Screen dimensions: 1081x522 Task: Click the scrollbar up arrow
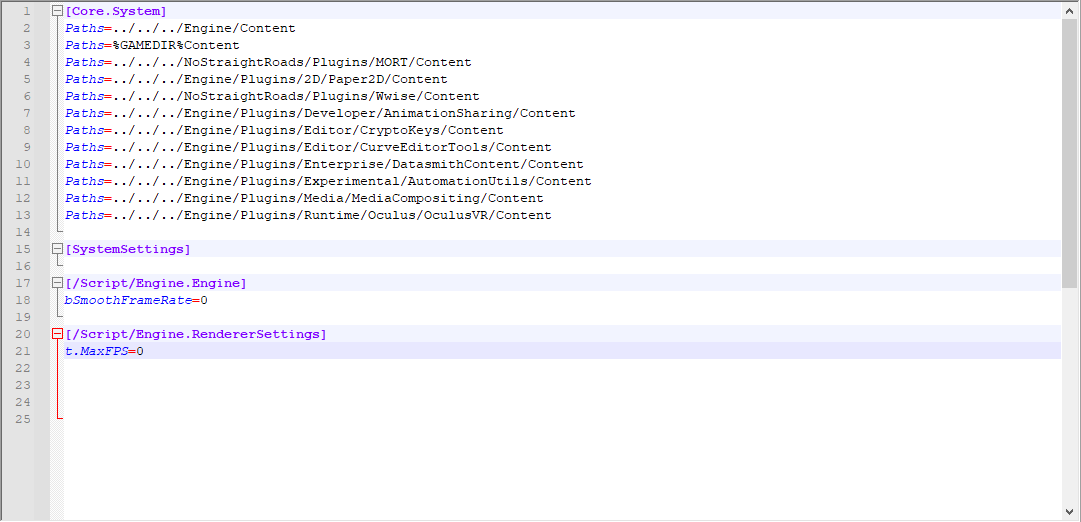pos(1070,11)
